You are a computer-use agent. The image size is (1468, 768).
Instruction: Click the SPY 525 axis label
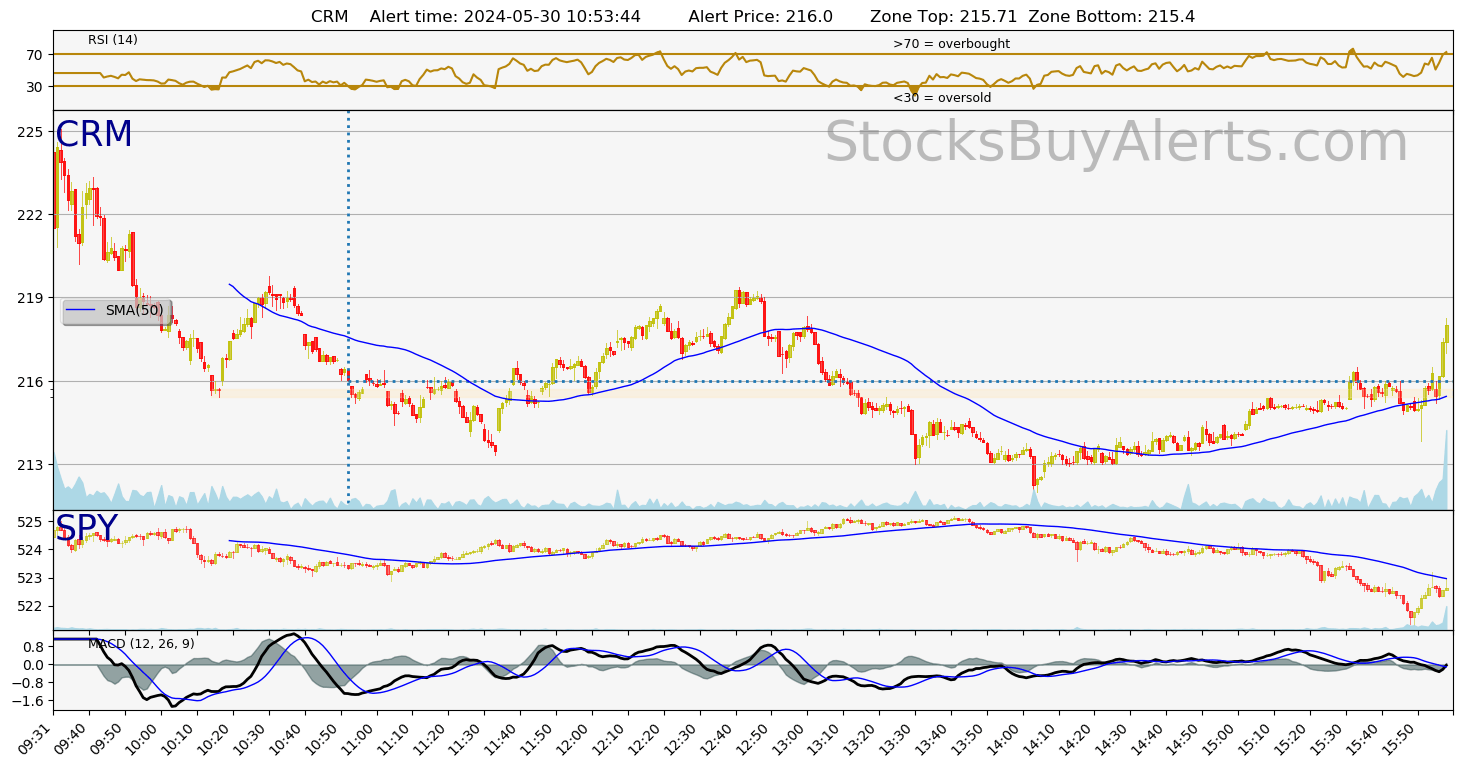coord(30,522)
